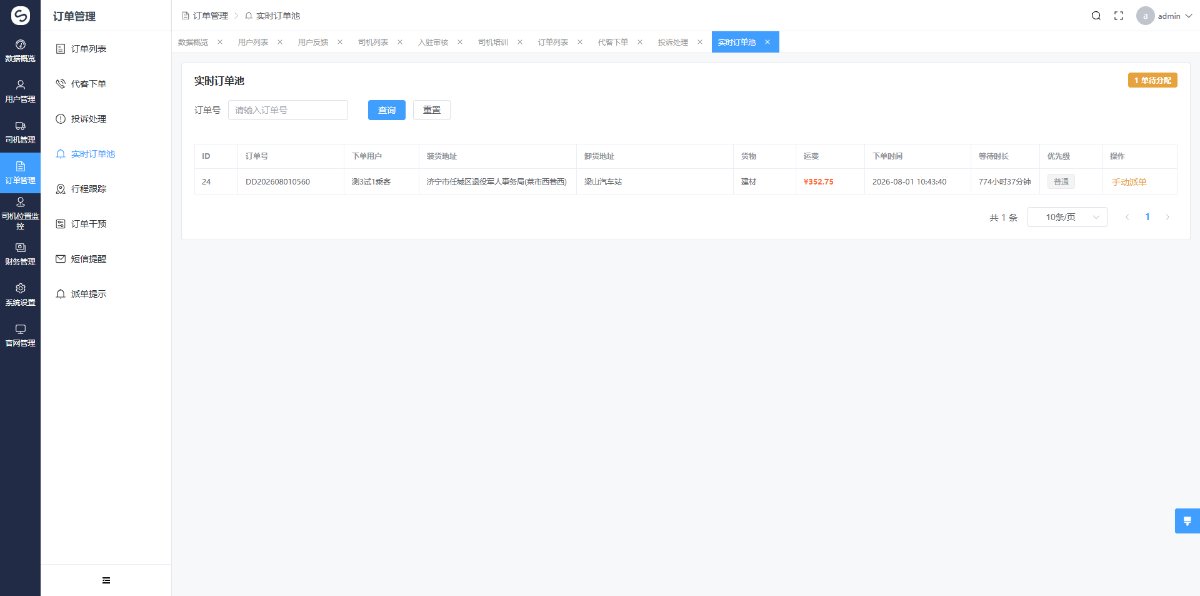
Task: Switch to the 用户列表 tab
Action: click(253, 42)
